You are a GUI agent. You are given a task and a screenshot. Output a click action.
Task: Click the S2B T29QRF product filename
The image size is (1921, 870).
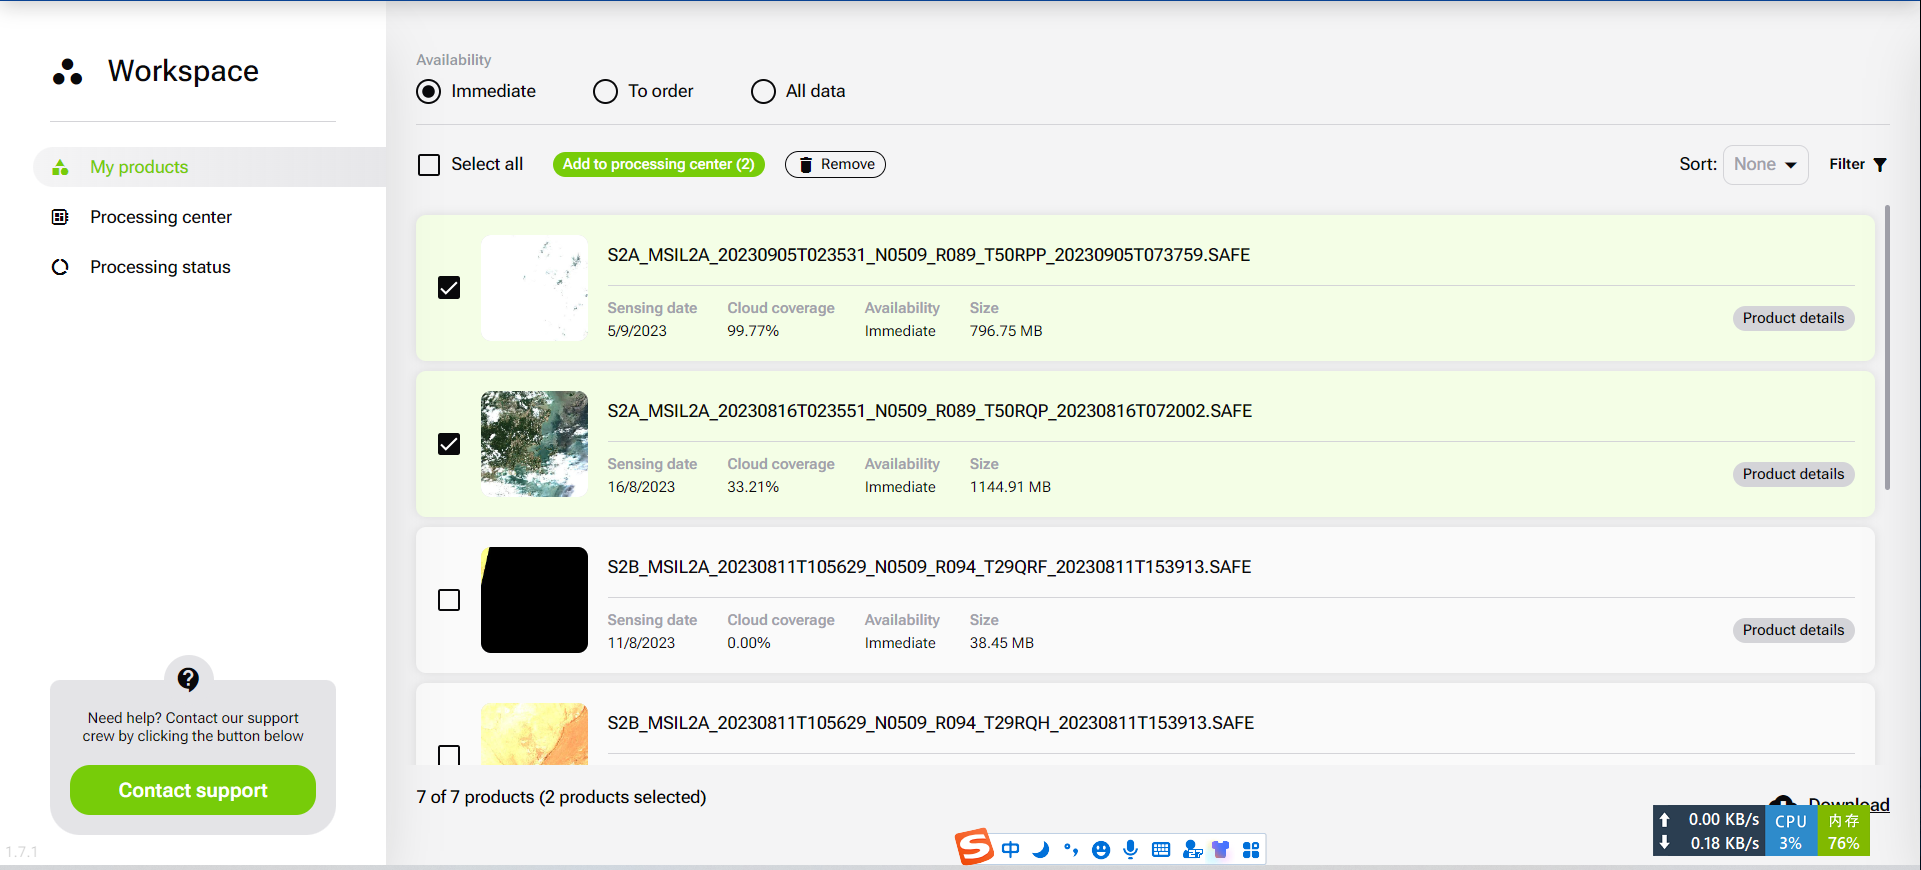tap(929, 567)
